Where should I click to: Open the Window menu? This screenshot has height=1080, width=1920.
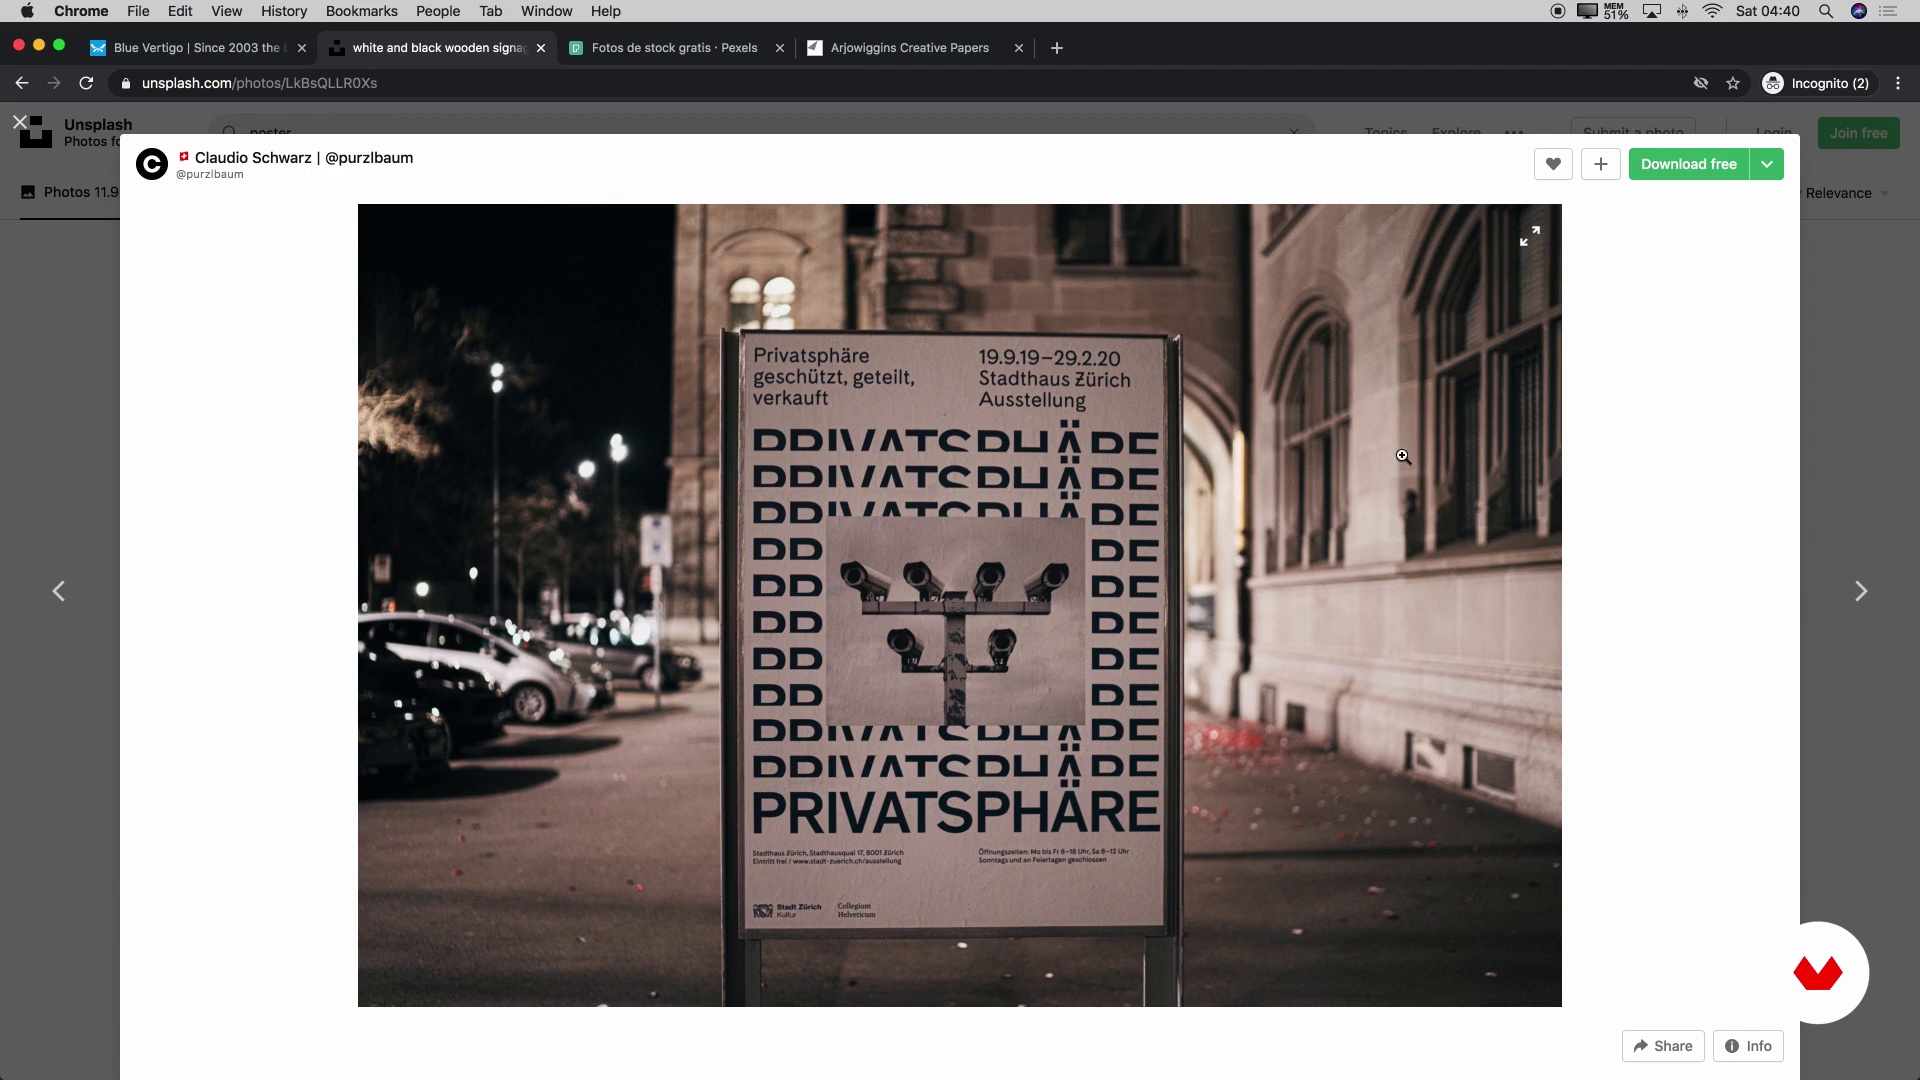[x=547, y=11]
